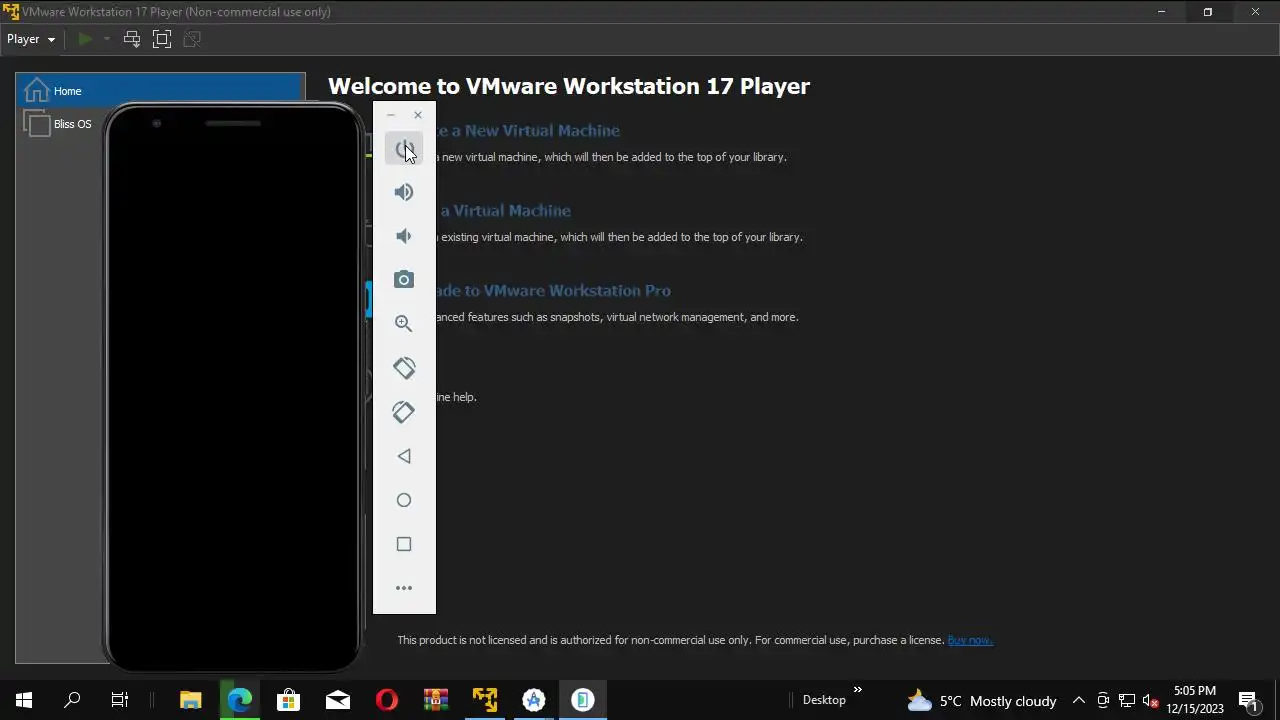The height and width of the screenshot is (720, 1280).
Task: Click Upgrade to VMware Workstation Pro link
Action: click(553, 290)
